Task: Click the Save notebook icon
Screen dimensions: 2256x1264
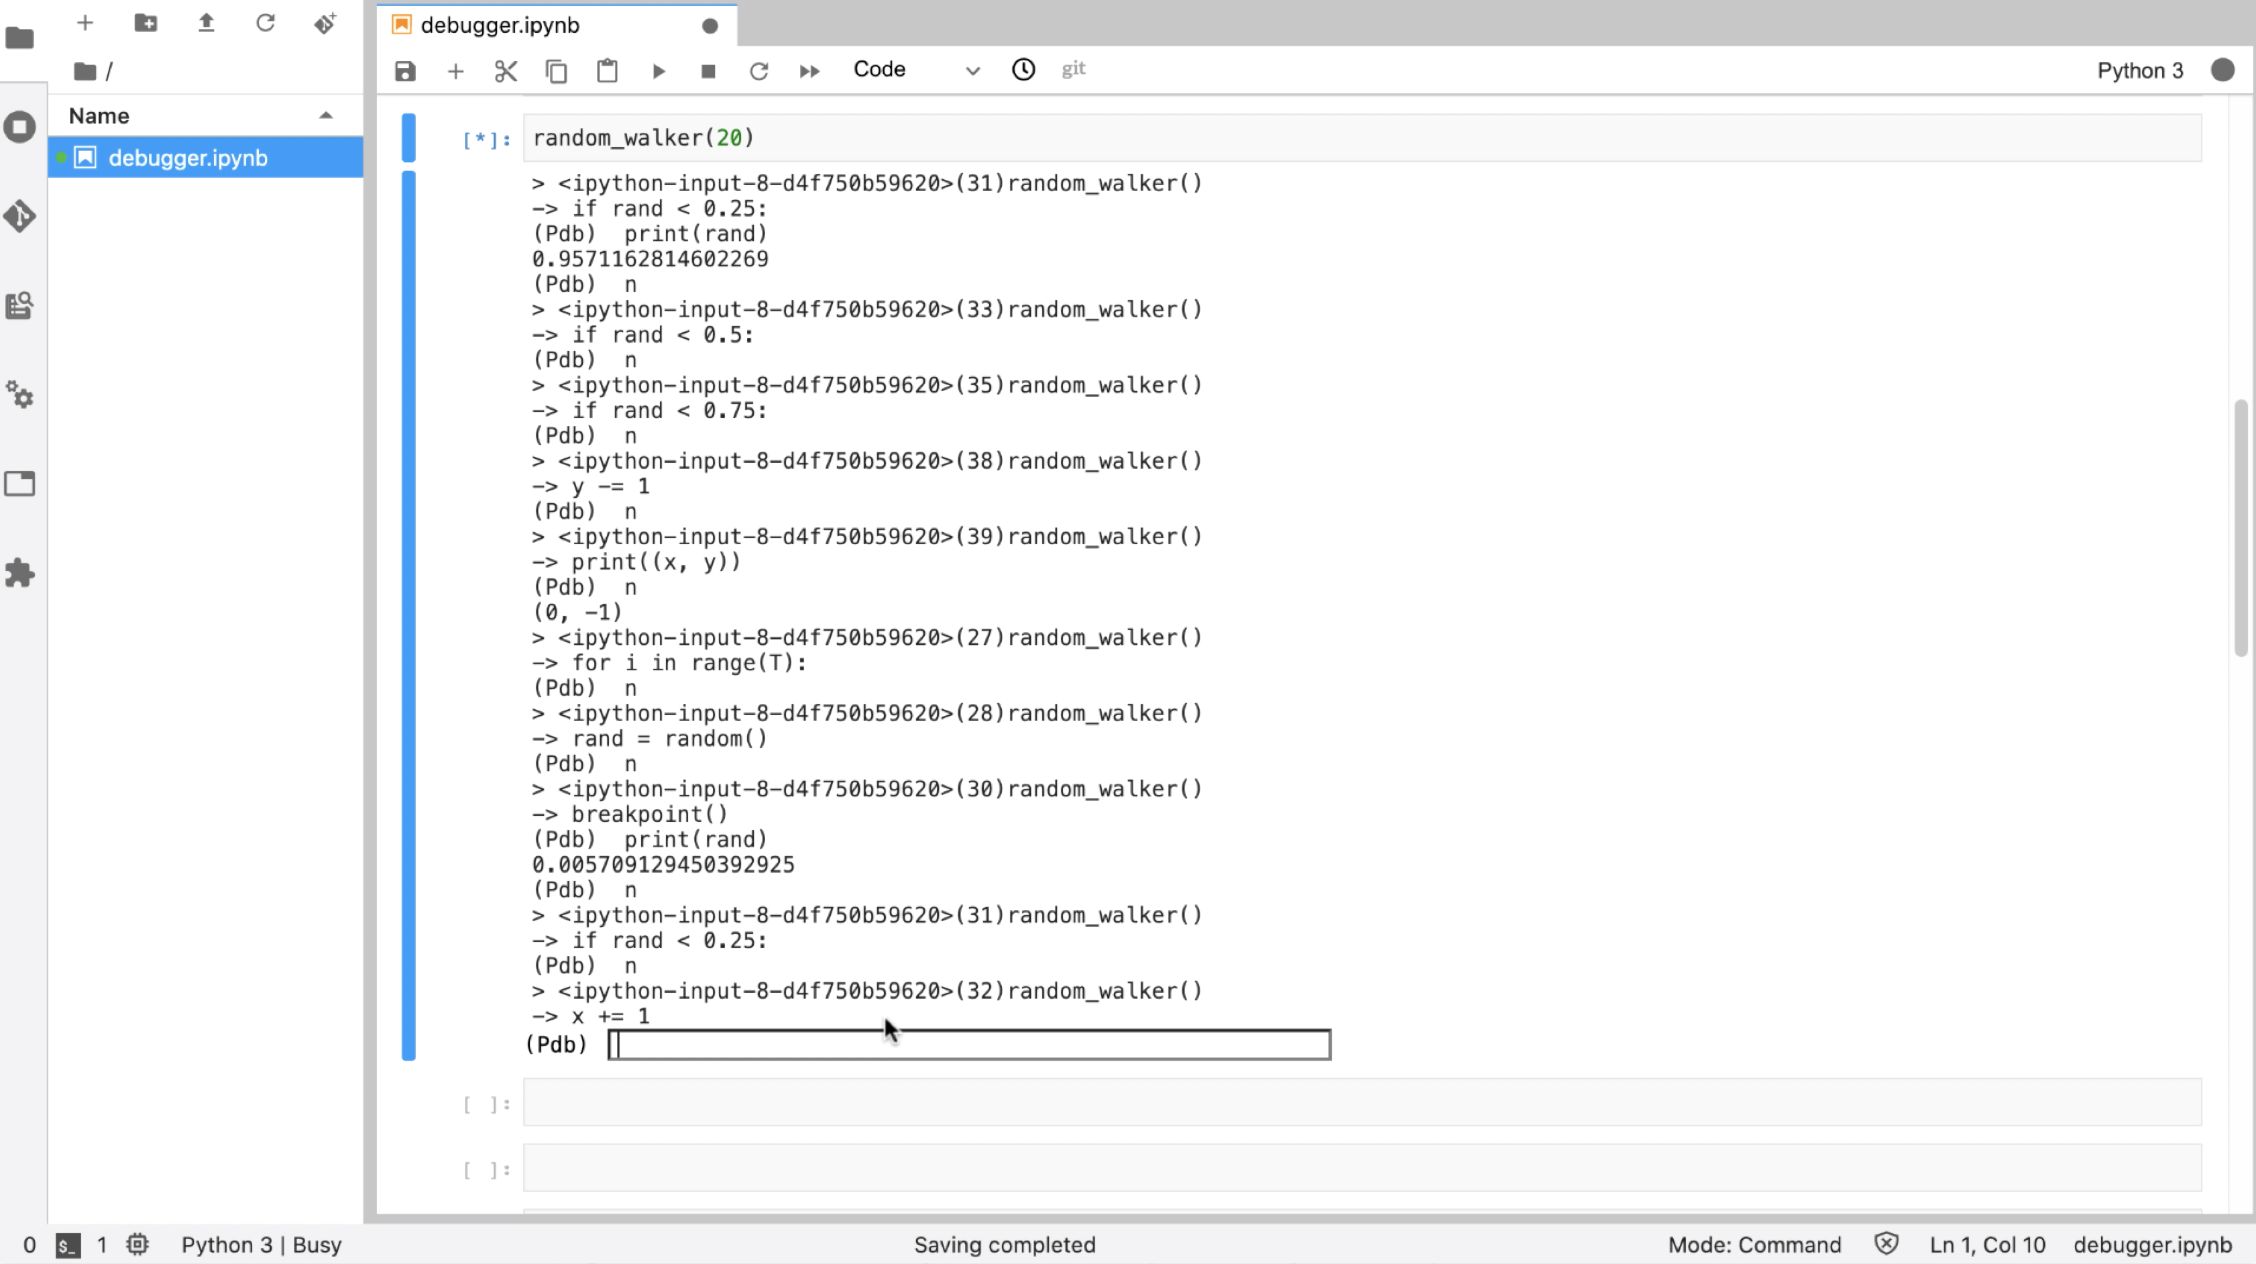Action: click(x=405, y=71)
